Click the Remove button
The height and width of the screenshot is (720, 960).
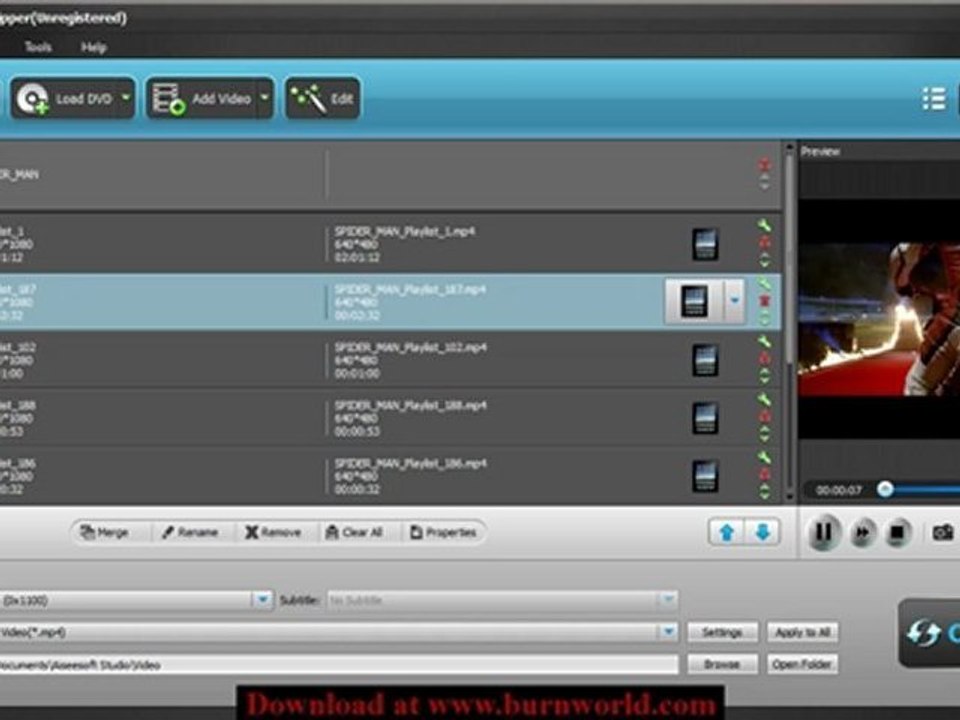click(272, 532)
